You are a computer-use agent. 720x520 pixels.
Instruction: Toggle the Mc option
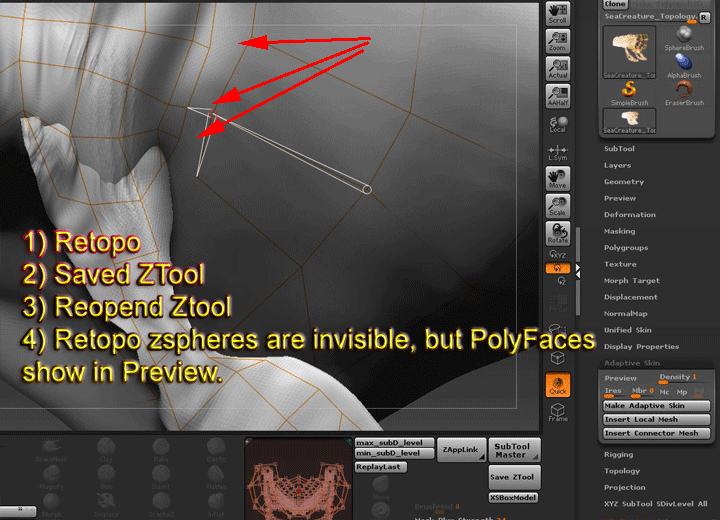point(664,392)
